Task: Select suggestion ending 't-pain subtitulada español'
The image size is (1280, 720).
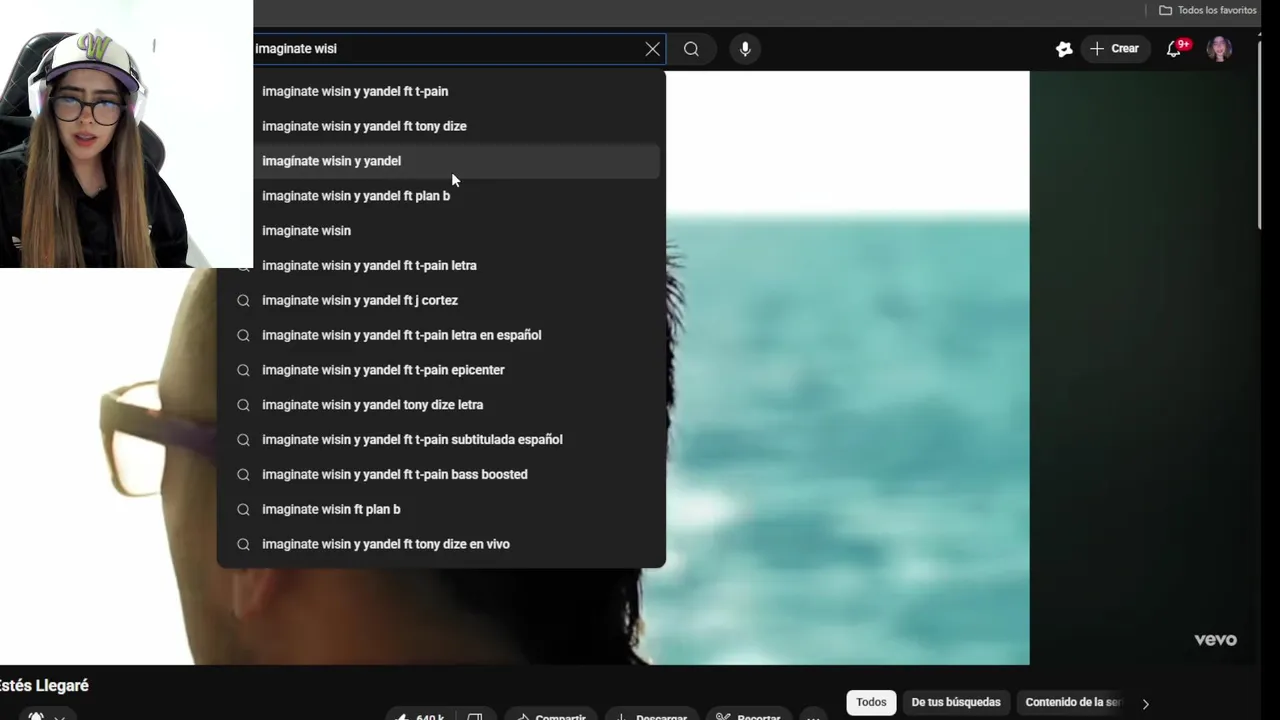Action: coord(441,440)
